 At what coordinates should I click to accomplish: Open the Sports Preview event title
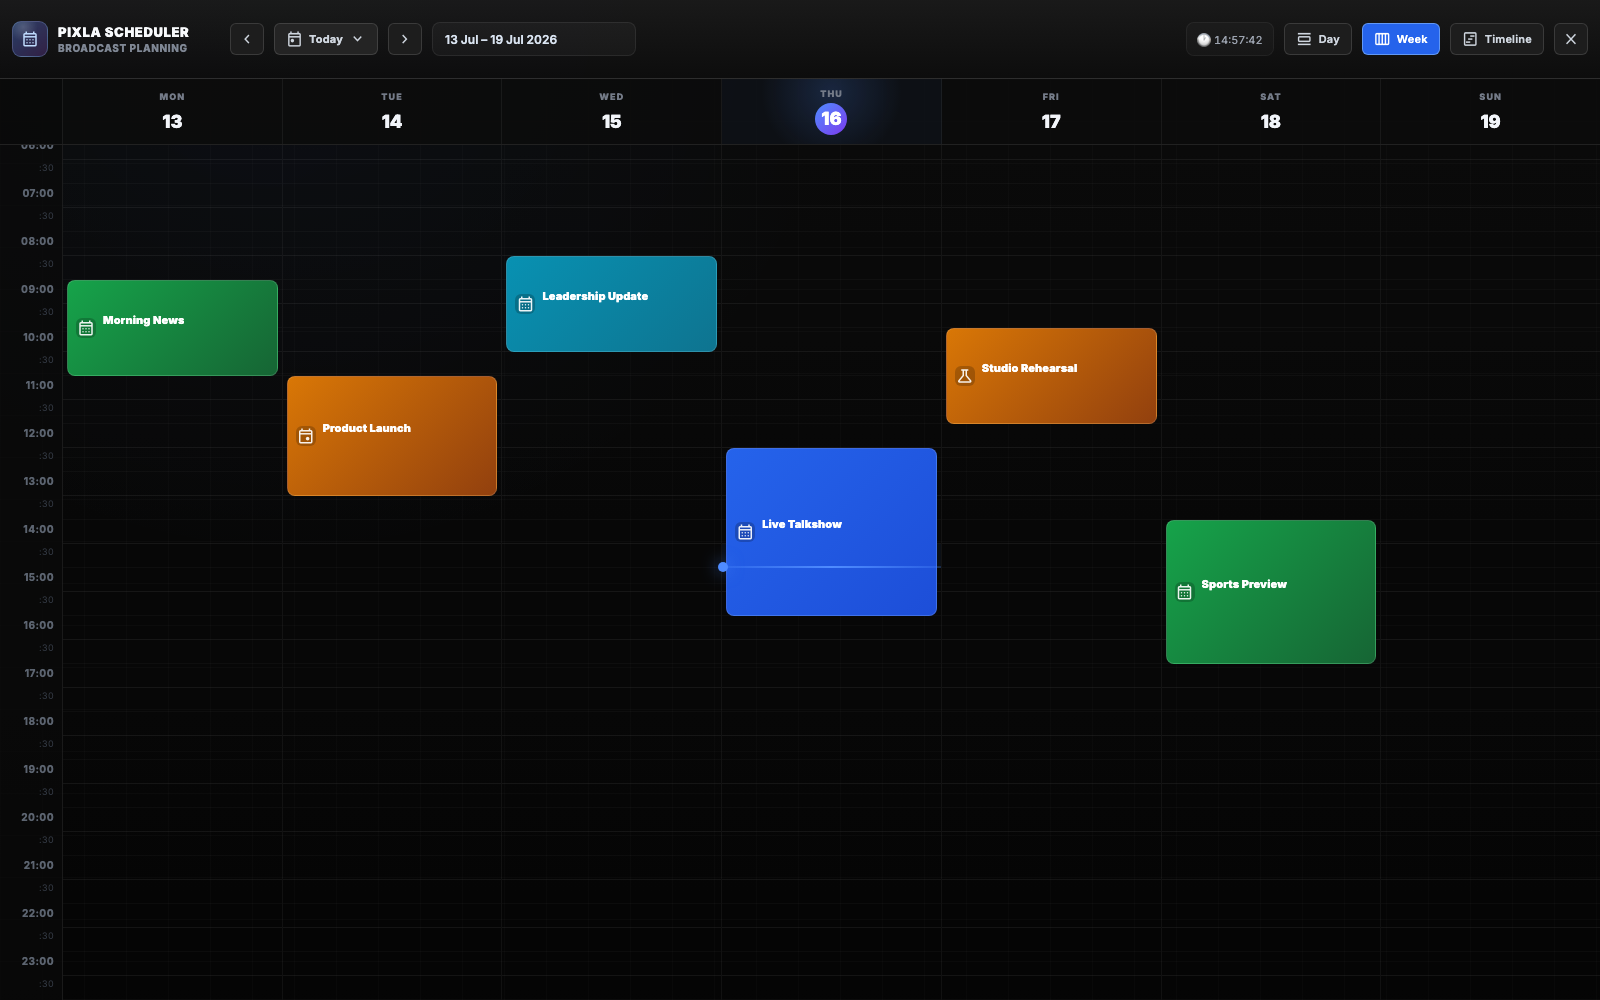click(x=1244, y=584)
